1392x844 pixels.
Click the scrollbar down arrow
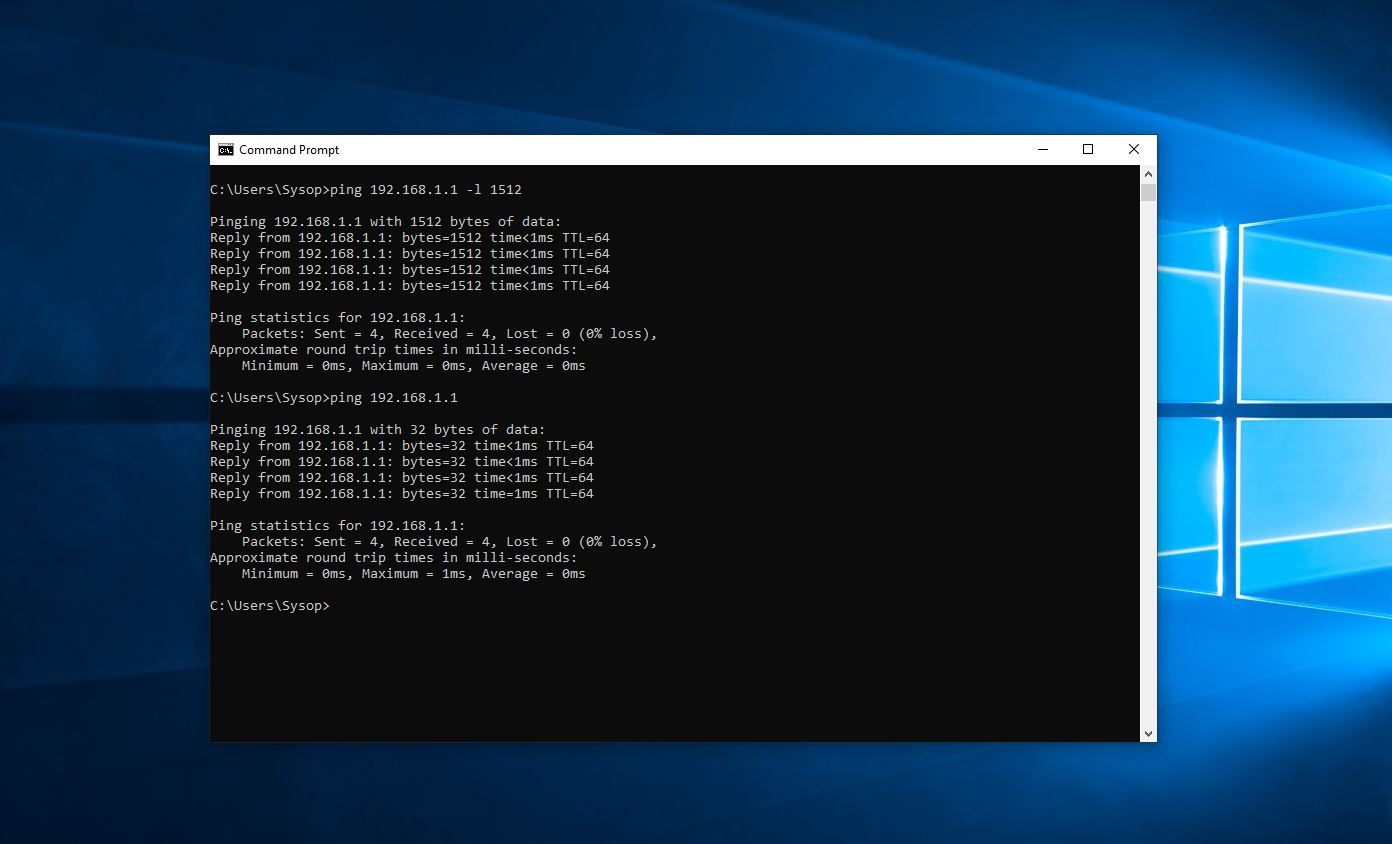tap(1148, 733)
